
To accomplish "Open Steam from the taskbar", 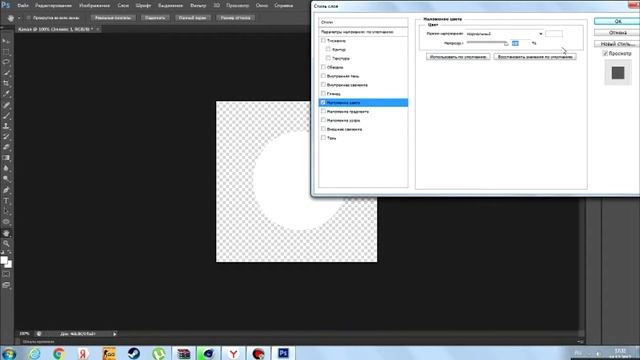I will point(134,353).
